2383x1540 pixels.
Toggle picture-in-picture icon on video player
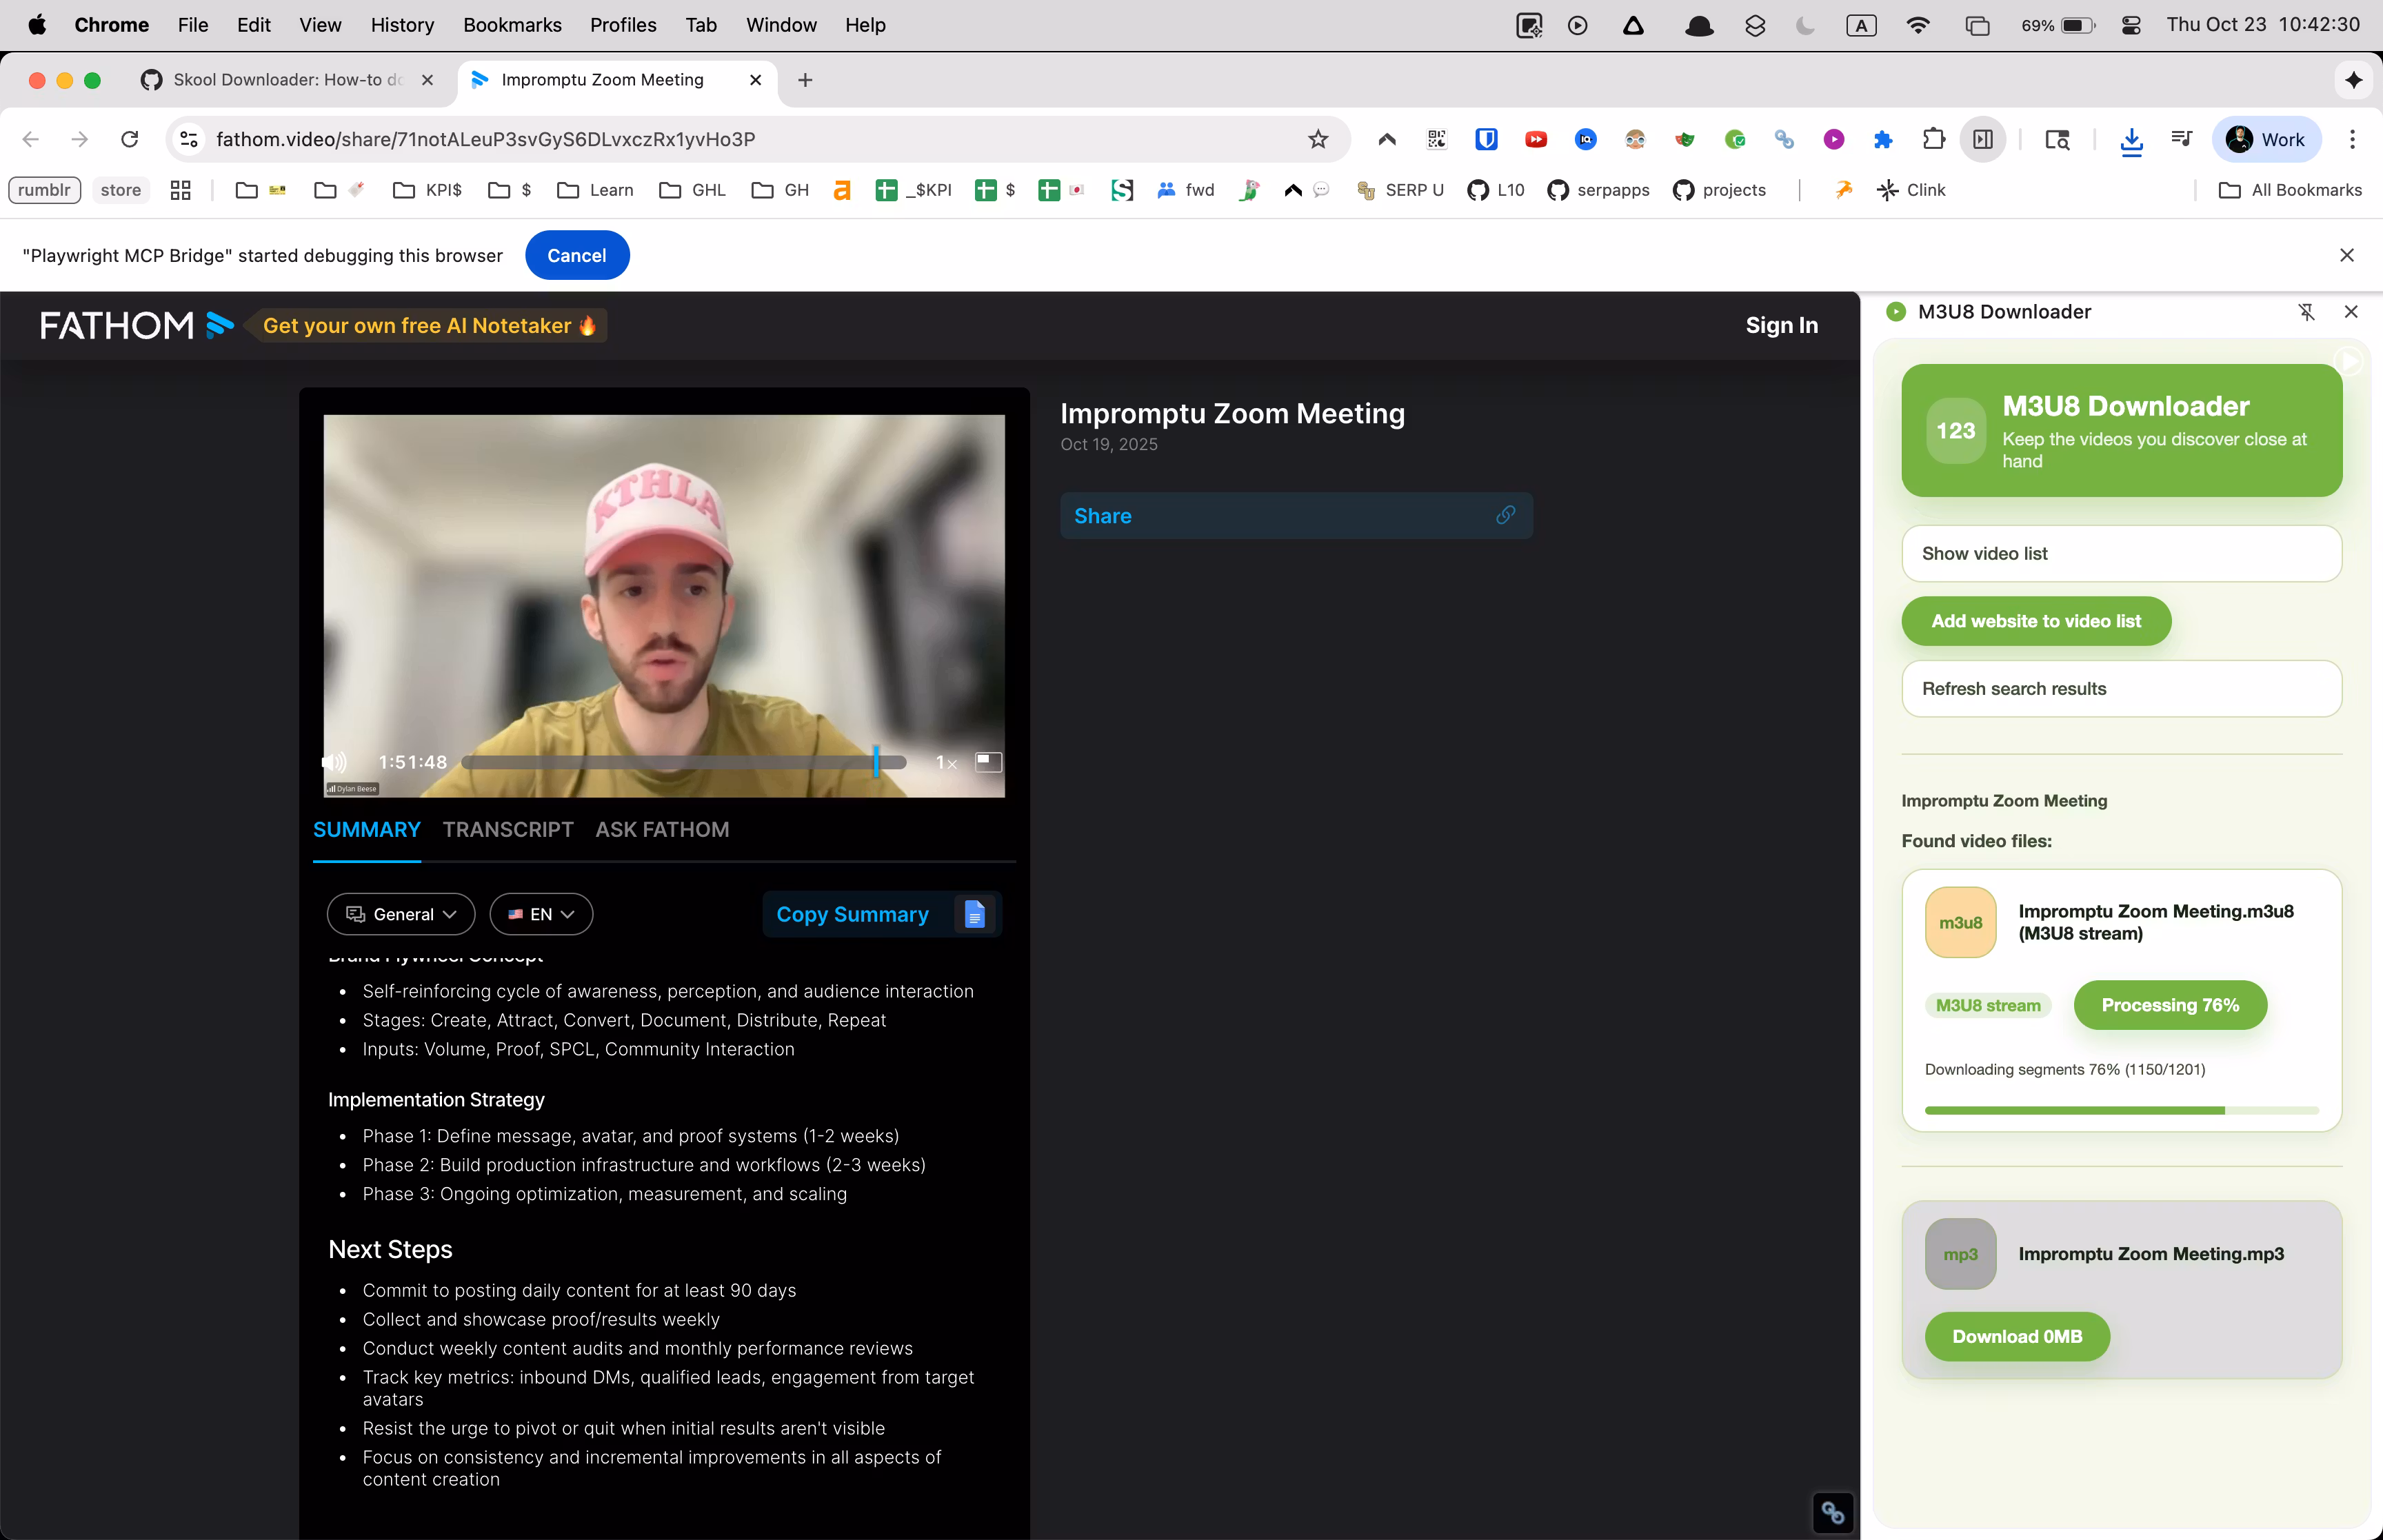click(987, 762)
